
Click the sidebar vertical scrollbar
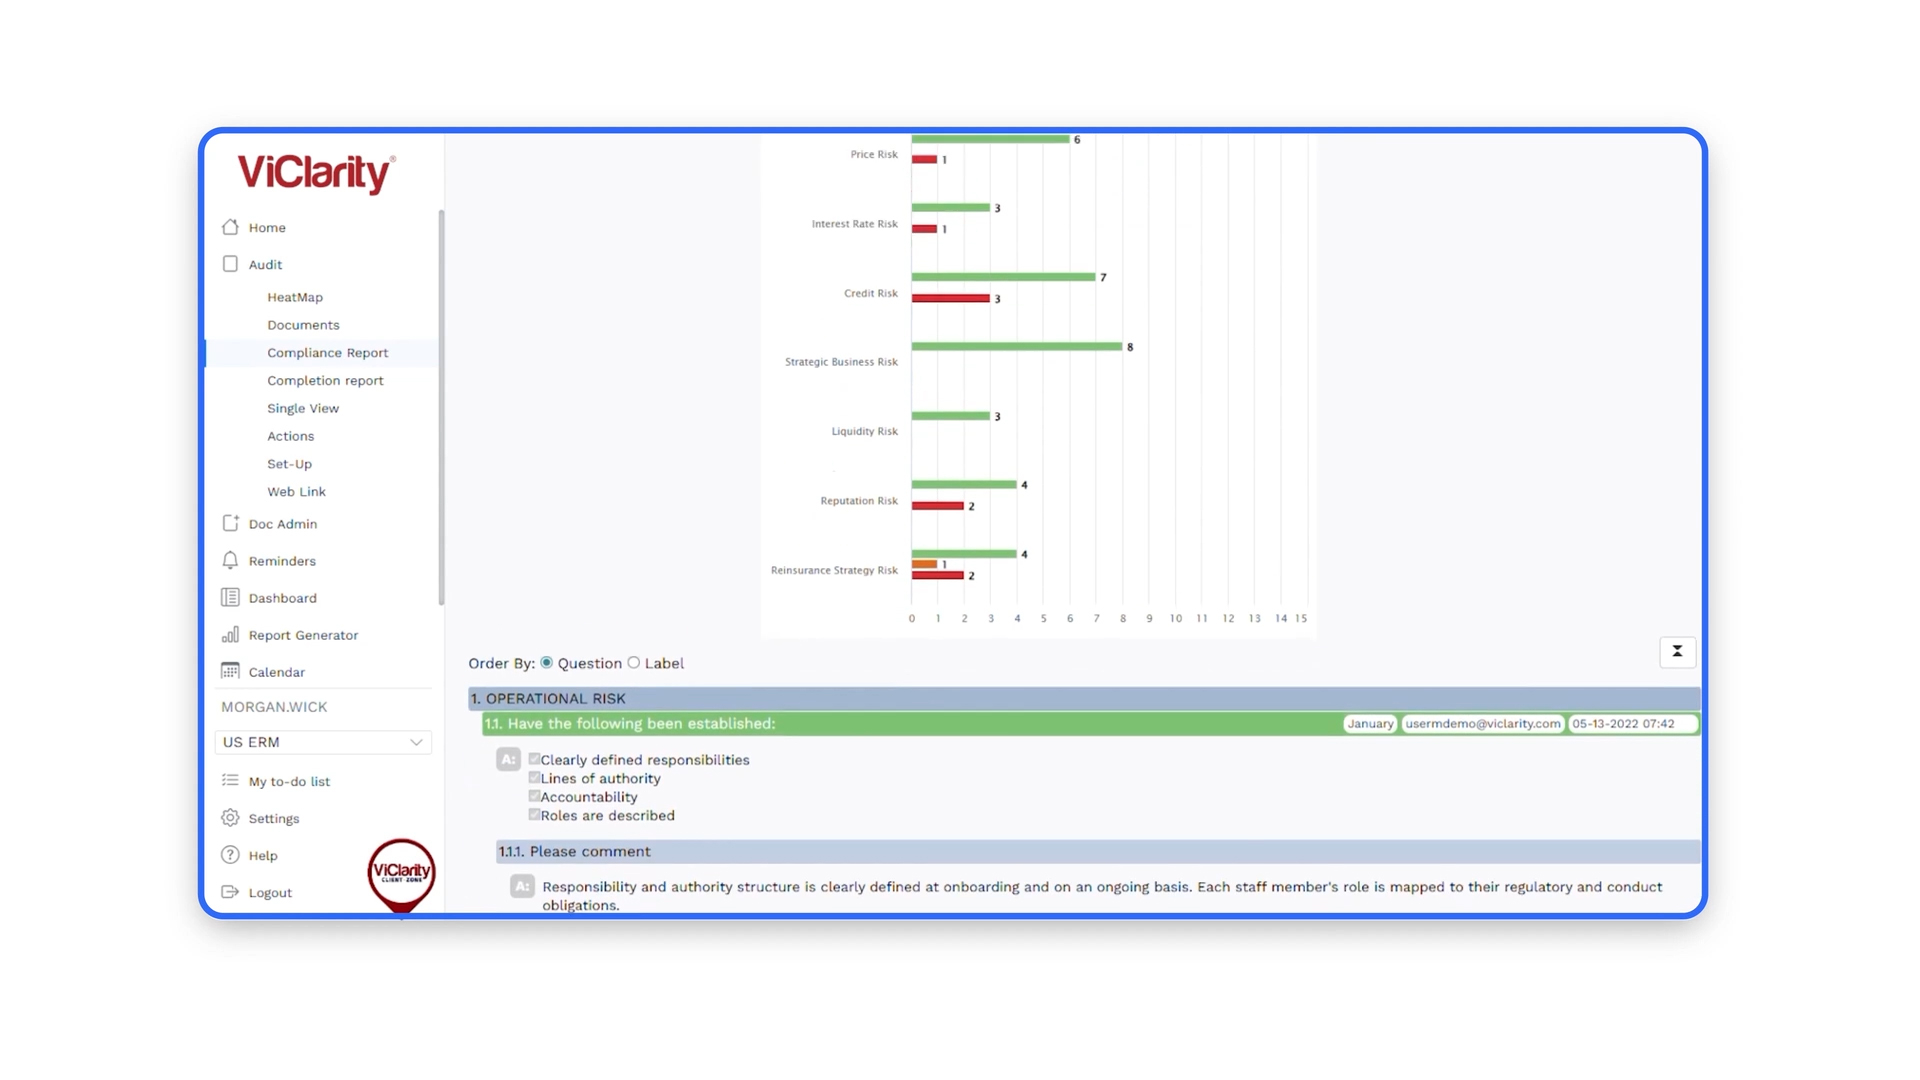coord(441,408)
